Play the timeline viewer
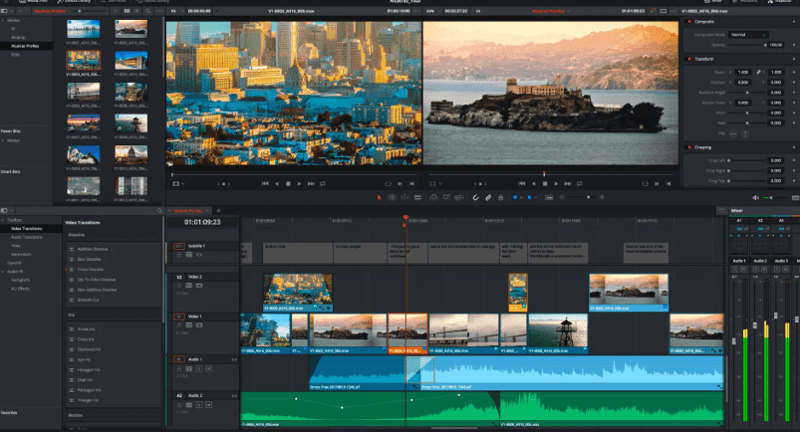The height and width of the screenshot is (432, 800). pyautogui.click(x=558, y=184)
